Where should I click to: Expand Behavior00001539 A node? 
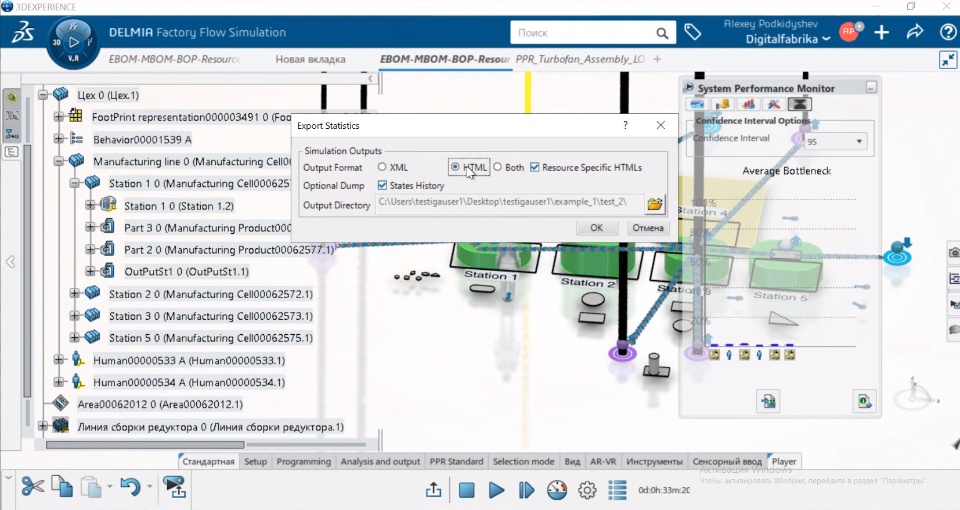pyautogui.click(x=58, y=139)
